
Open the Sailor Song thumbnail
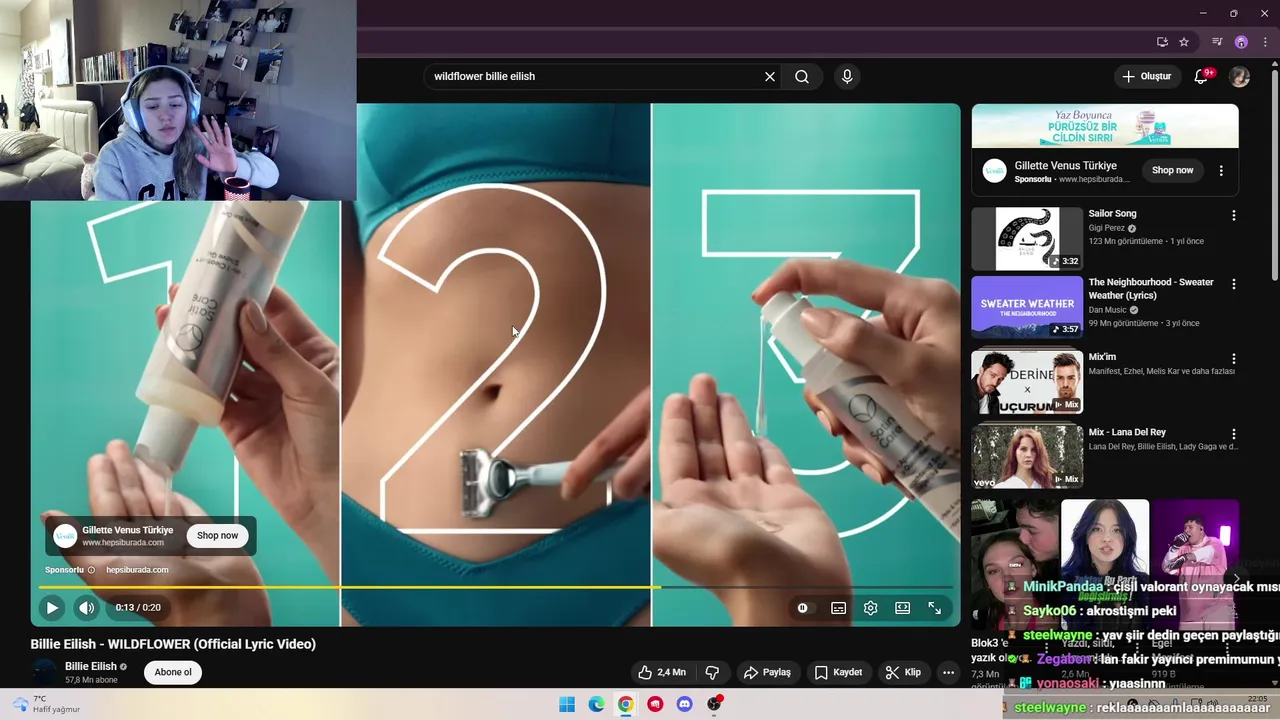(x=1027, y=238)
